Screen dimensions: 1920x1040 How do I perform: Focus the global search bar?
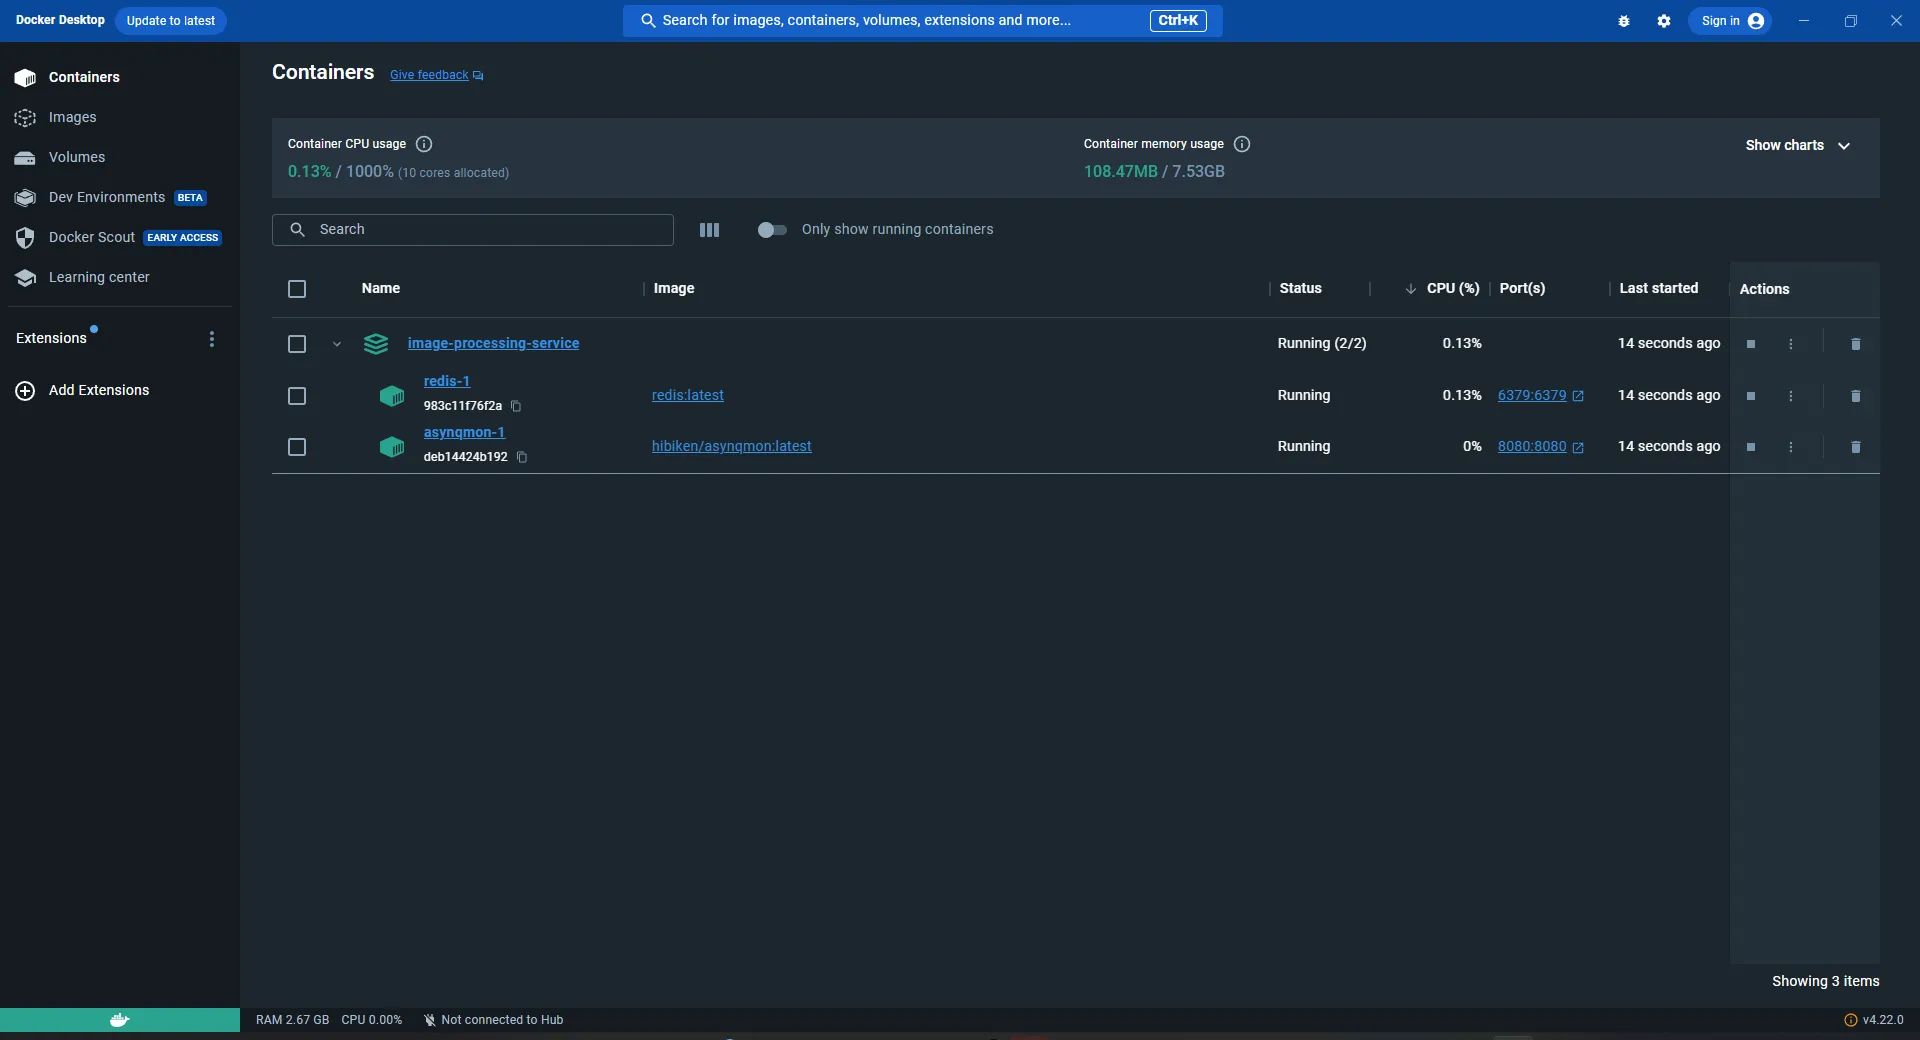click(922, 21)
